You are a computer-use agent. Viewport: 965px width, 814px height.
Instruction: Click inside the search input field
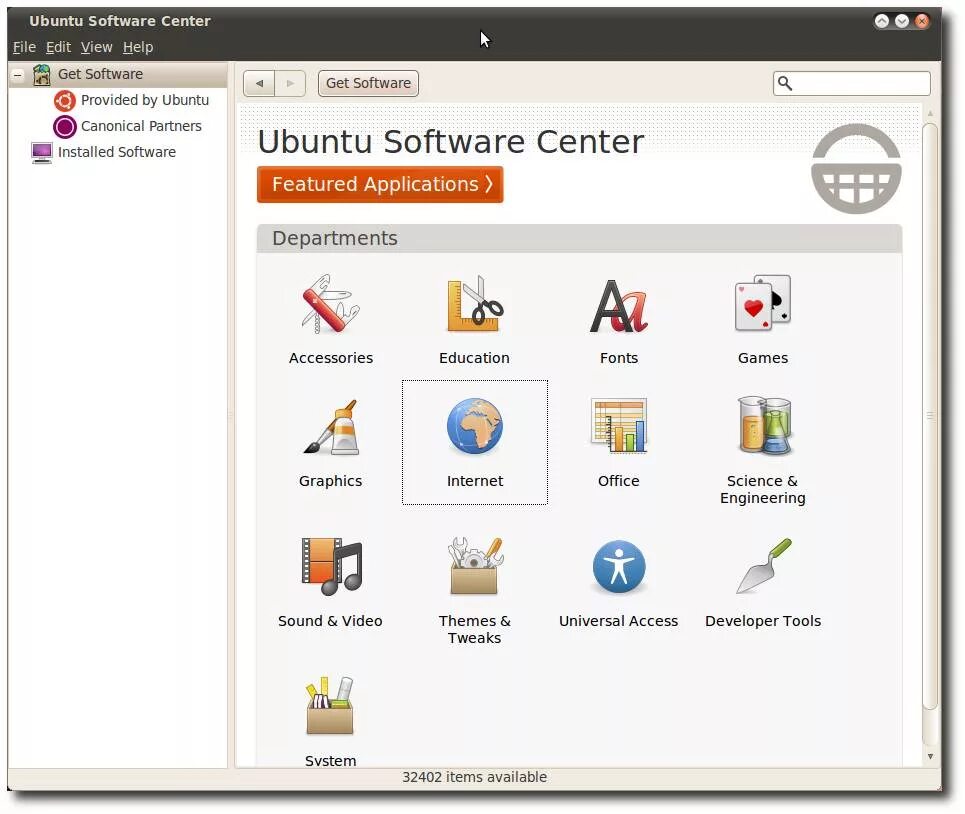851,83
